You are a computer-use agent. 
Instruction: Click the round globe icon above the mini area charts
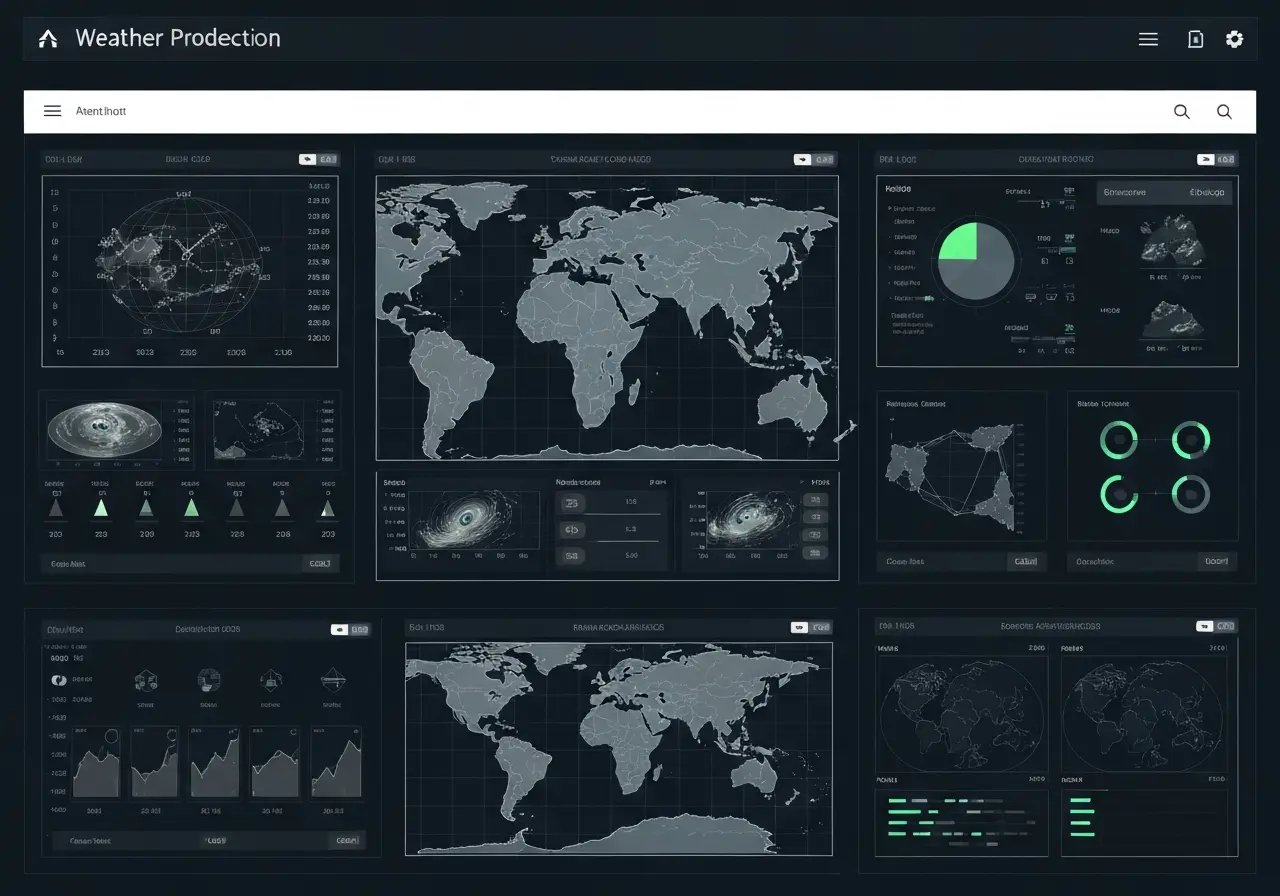[x=209, y=682]
